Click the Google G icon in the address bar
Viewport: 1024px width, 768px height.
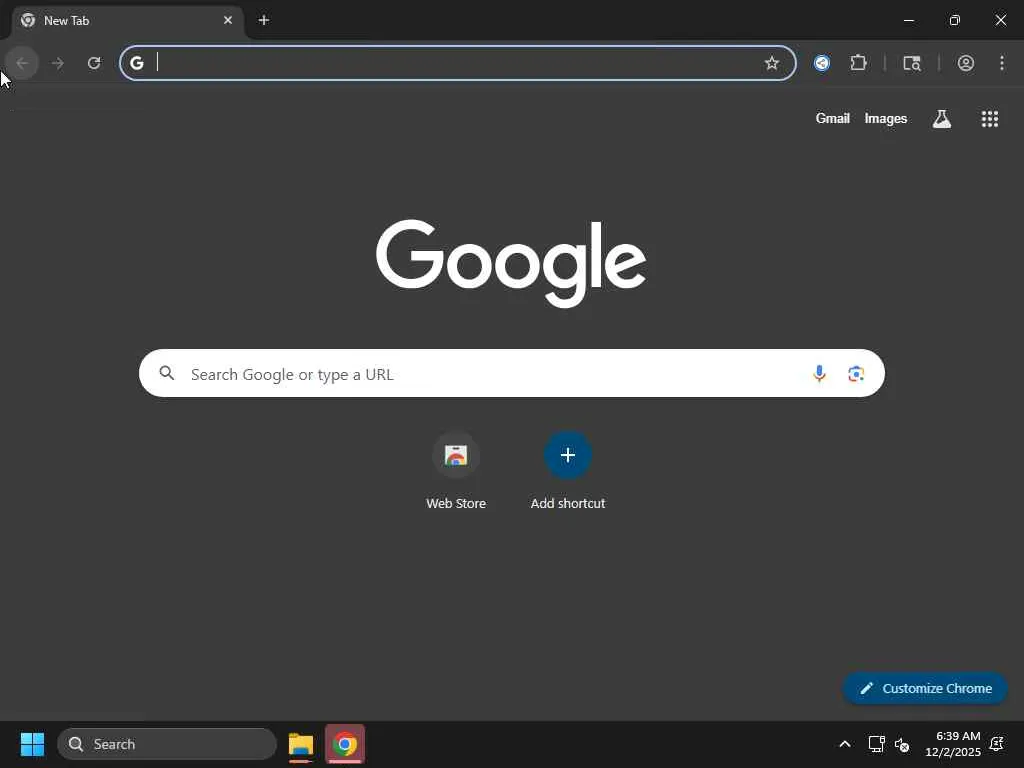(136, 63)
